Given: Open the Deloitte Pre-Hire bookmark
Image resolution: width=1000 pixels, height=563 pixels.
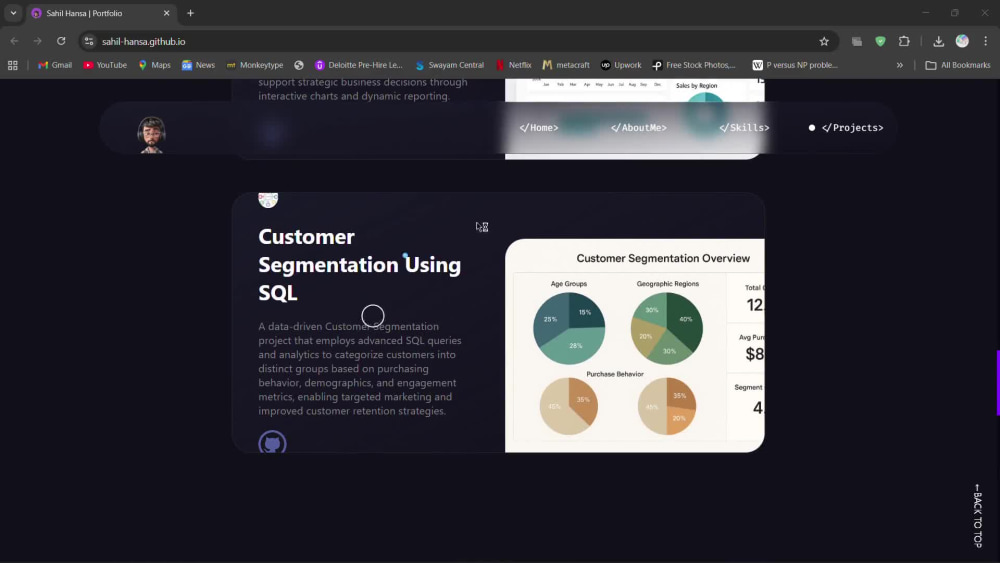Looking at the screenshot, I should 359,65.
